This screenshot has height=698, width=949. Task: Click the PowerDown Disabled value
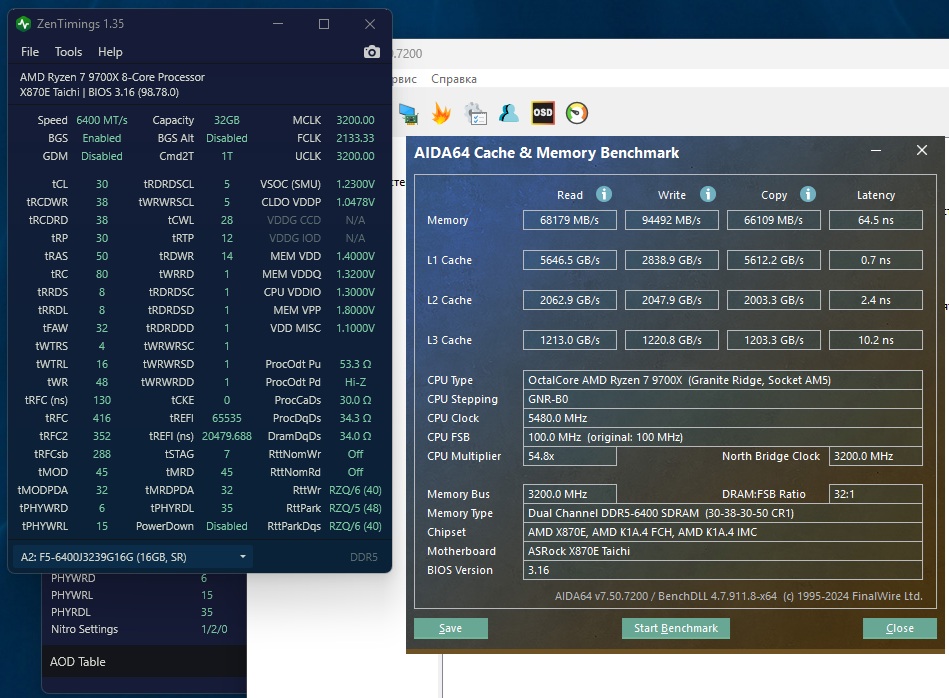pos(227,527)
